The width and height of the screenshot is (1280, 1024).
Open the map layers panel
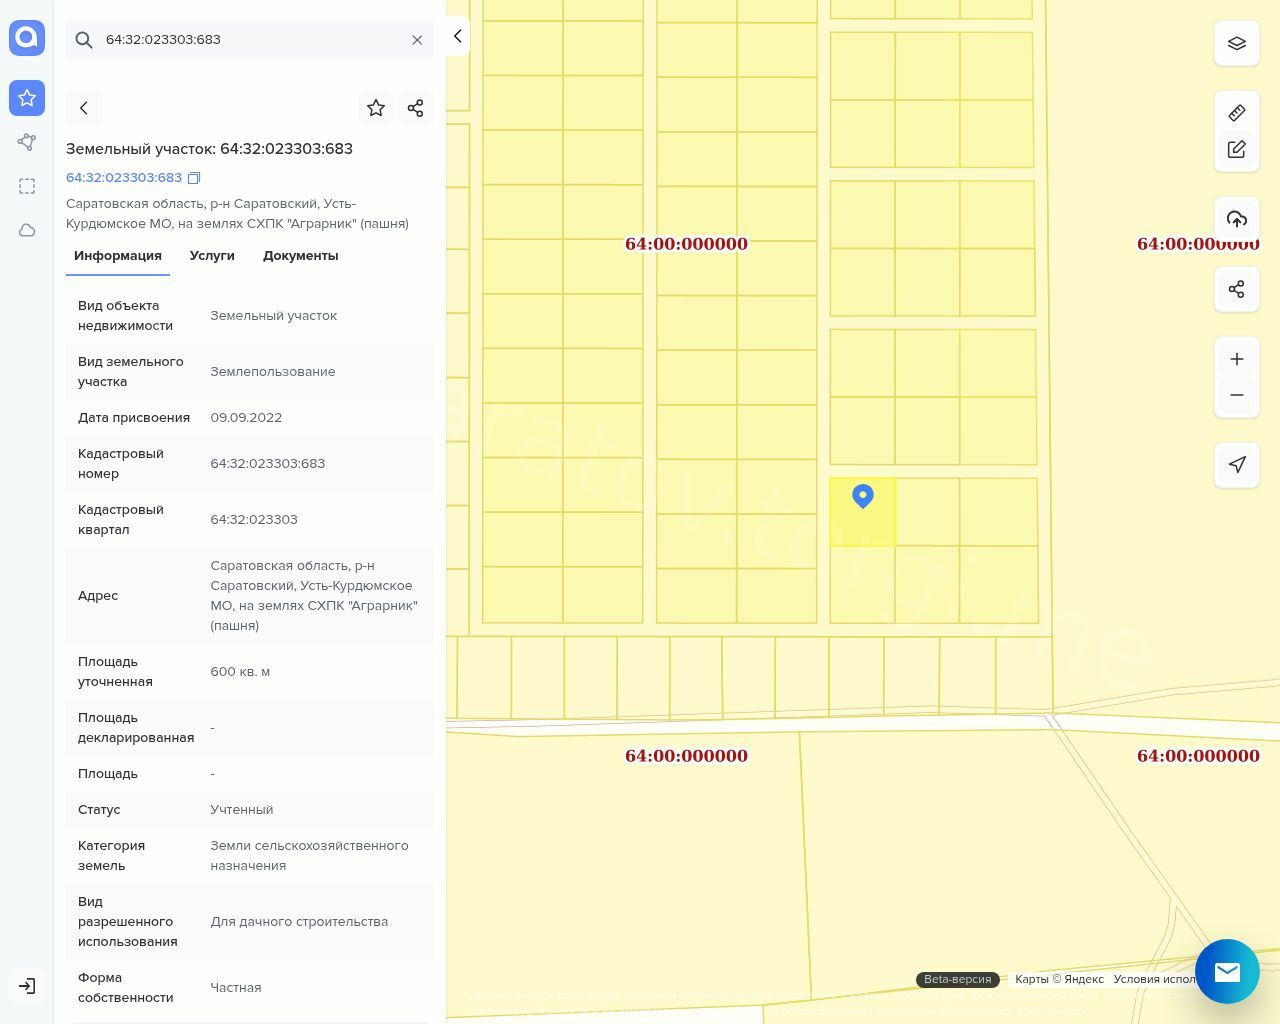pyautogui.click(x=1237, y=44)
